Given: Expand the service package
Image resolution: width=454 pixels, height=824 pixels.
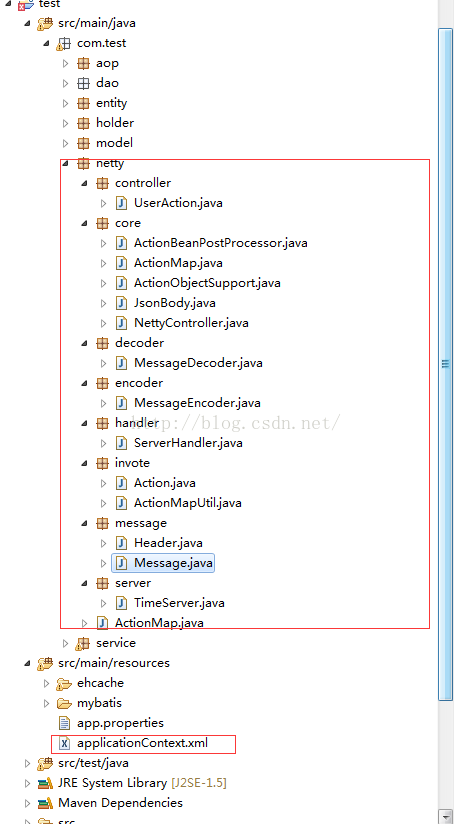Looking at the screenshot, I should coord(65,643).
